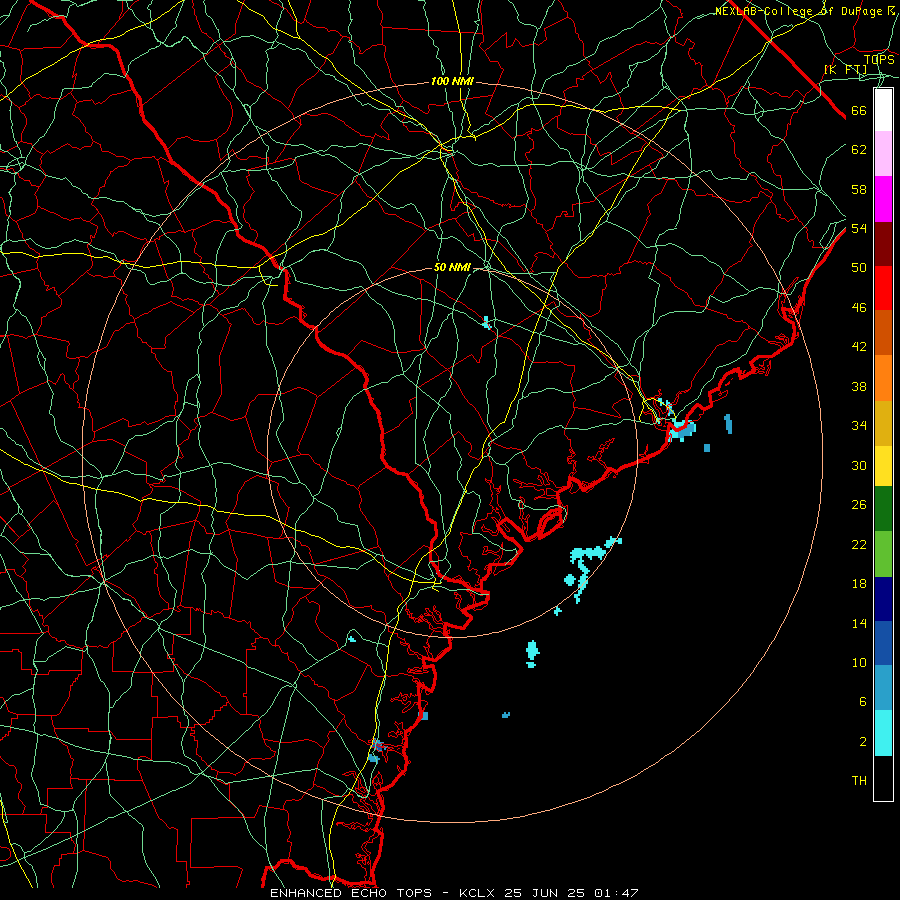Click the black TH threshold swatch
The image size is (900, 900).
click(x=883, y=778)
